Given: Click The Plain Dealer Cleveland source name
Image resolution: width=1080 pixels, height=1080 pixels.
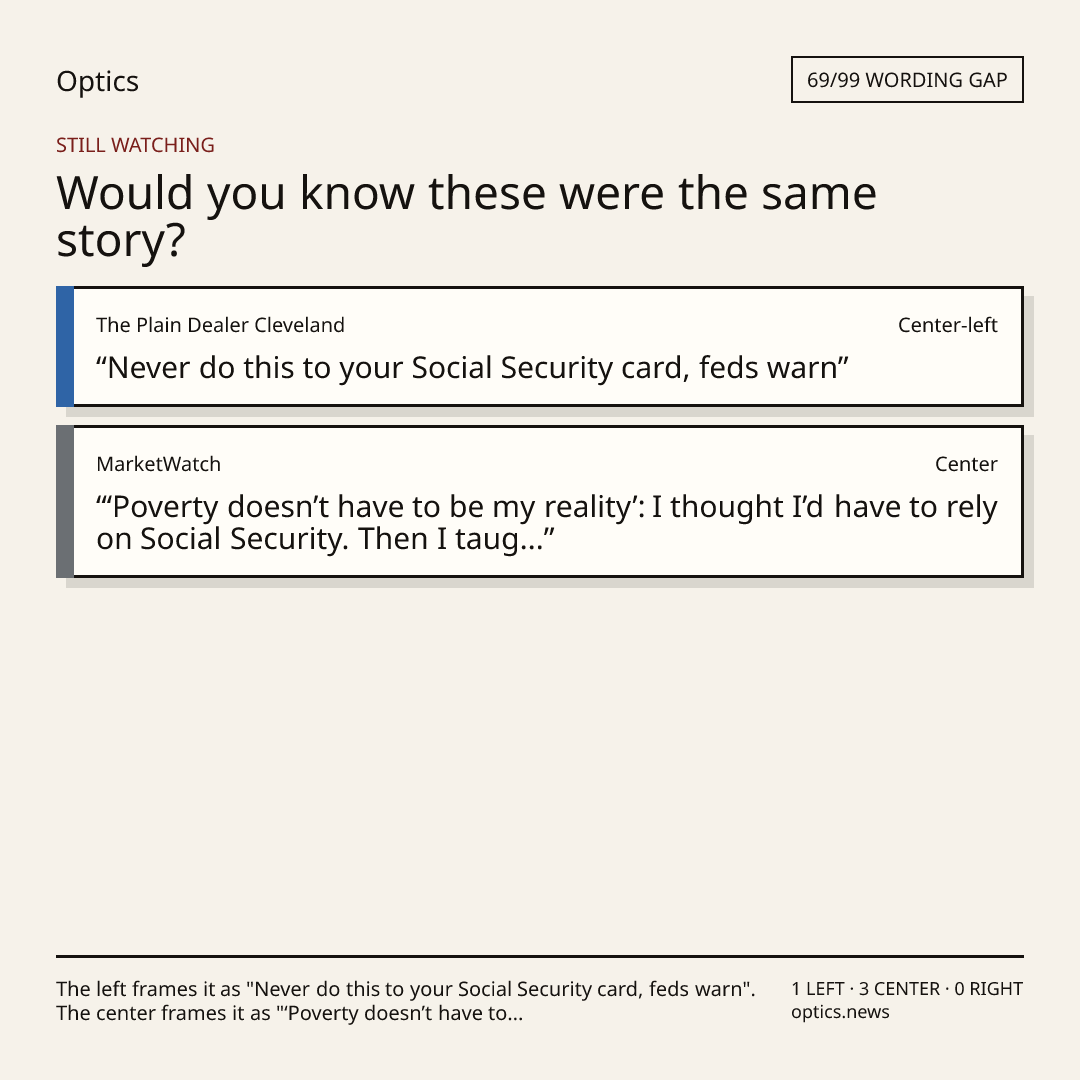Looking at the screenshot, I should pyautogui.click(x=220, y=325).
